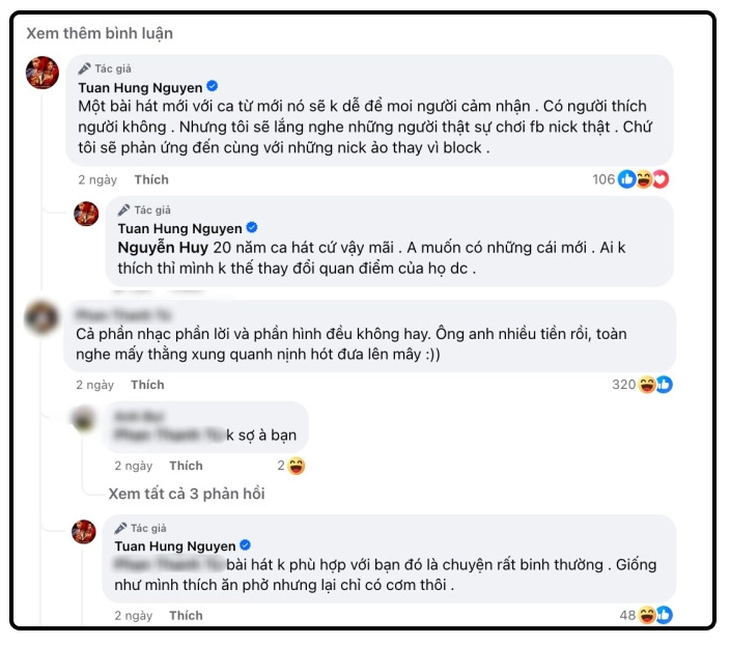Open Tuan Hung Nguyen profile from first comment
730x645 pixels.
[141, 88]
